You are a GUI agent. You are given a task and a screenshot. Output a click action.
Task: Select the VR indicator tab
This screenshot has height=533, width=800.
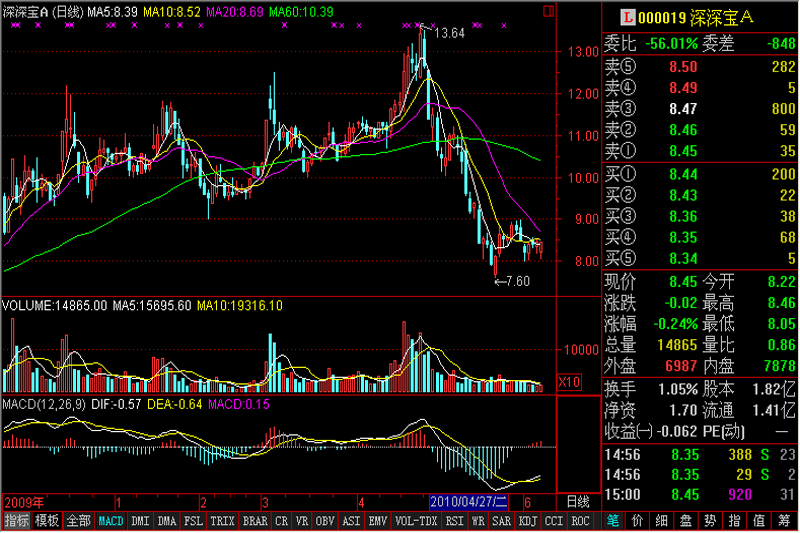coord(302,521)
